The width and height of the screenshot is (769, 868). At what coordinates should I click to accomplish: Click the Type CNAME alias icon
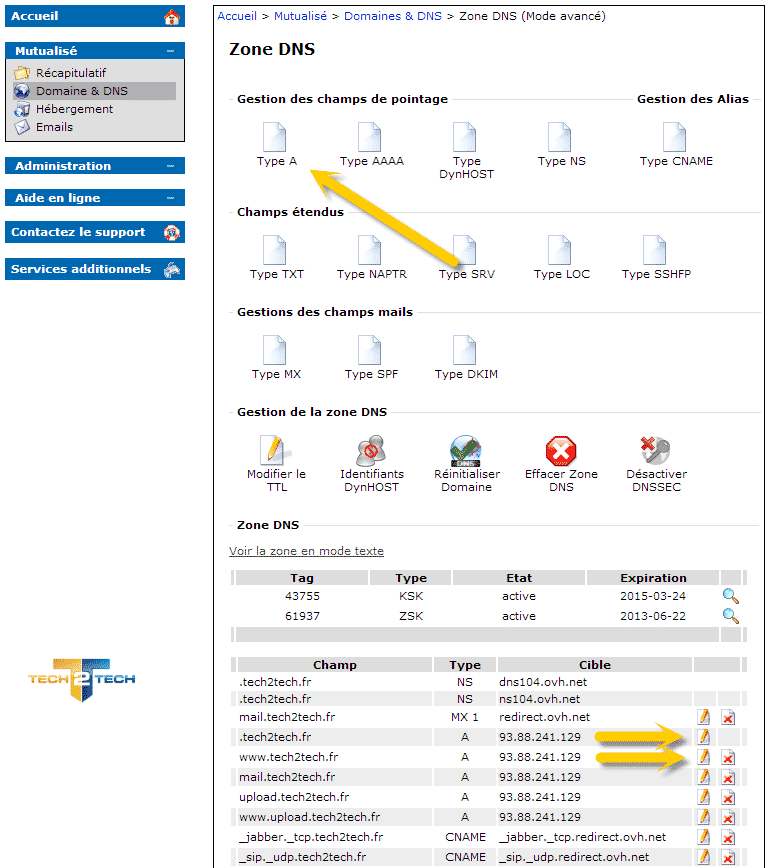pyautogui.click(x=676, y=138)
